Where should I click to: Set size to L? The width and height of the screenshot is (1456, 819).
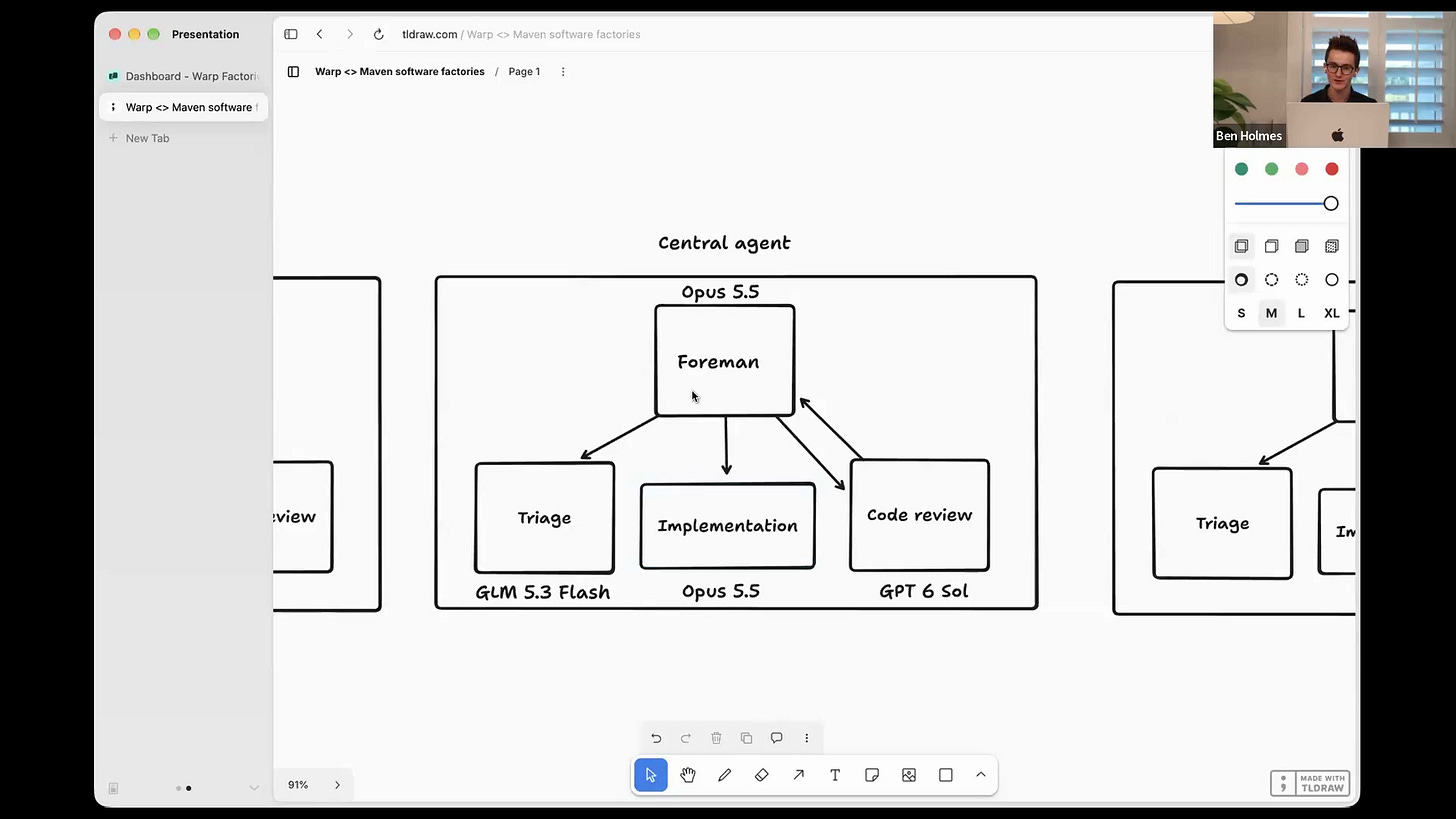point(1301,313)
